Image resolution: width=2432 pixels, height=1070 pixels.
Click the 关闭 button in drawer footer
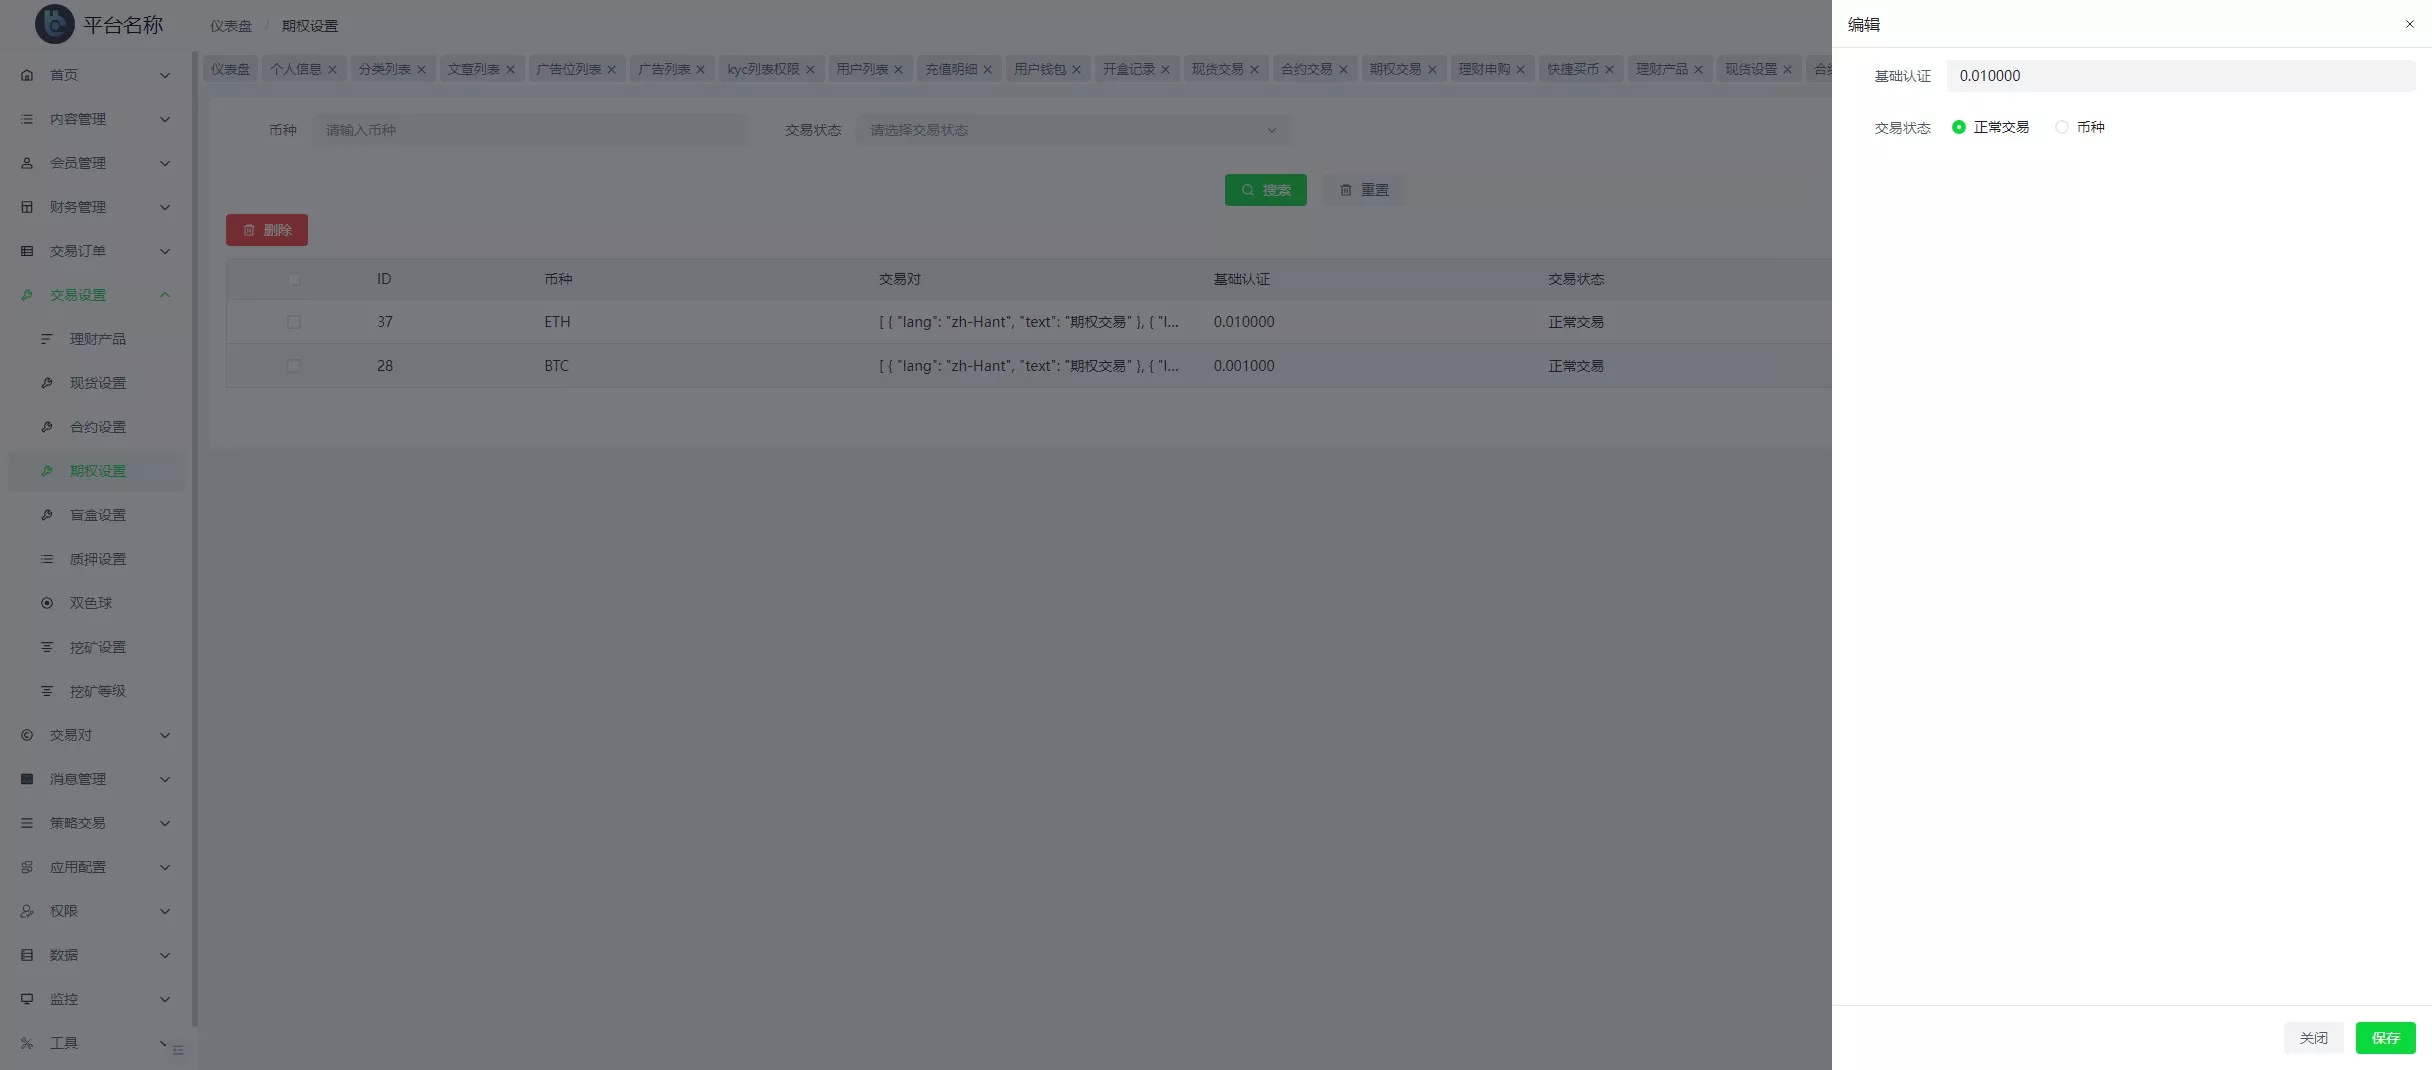point(2313,1038)
